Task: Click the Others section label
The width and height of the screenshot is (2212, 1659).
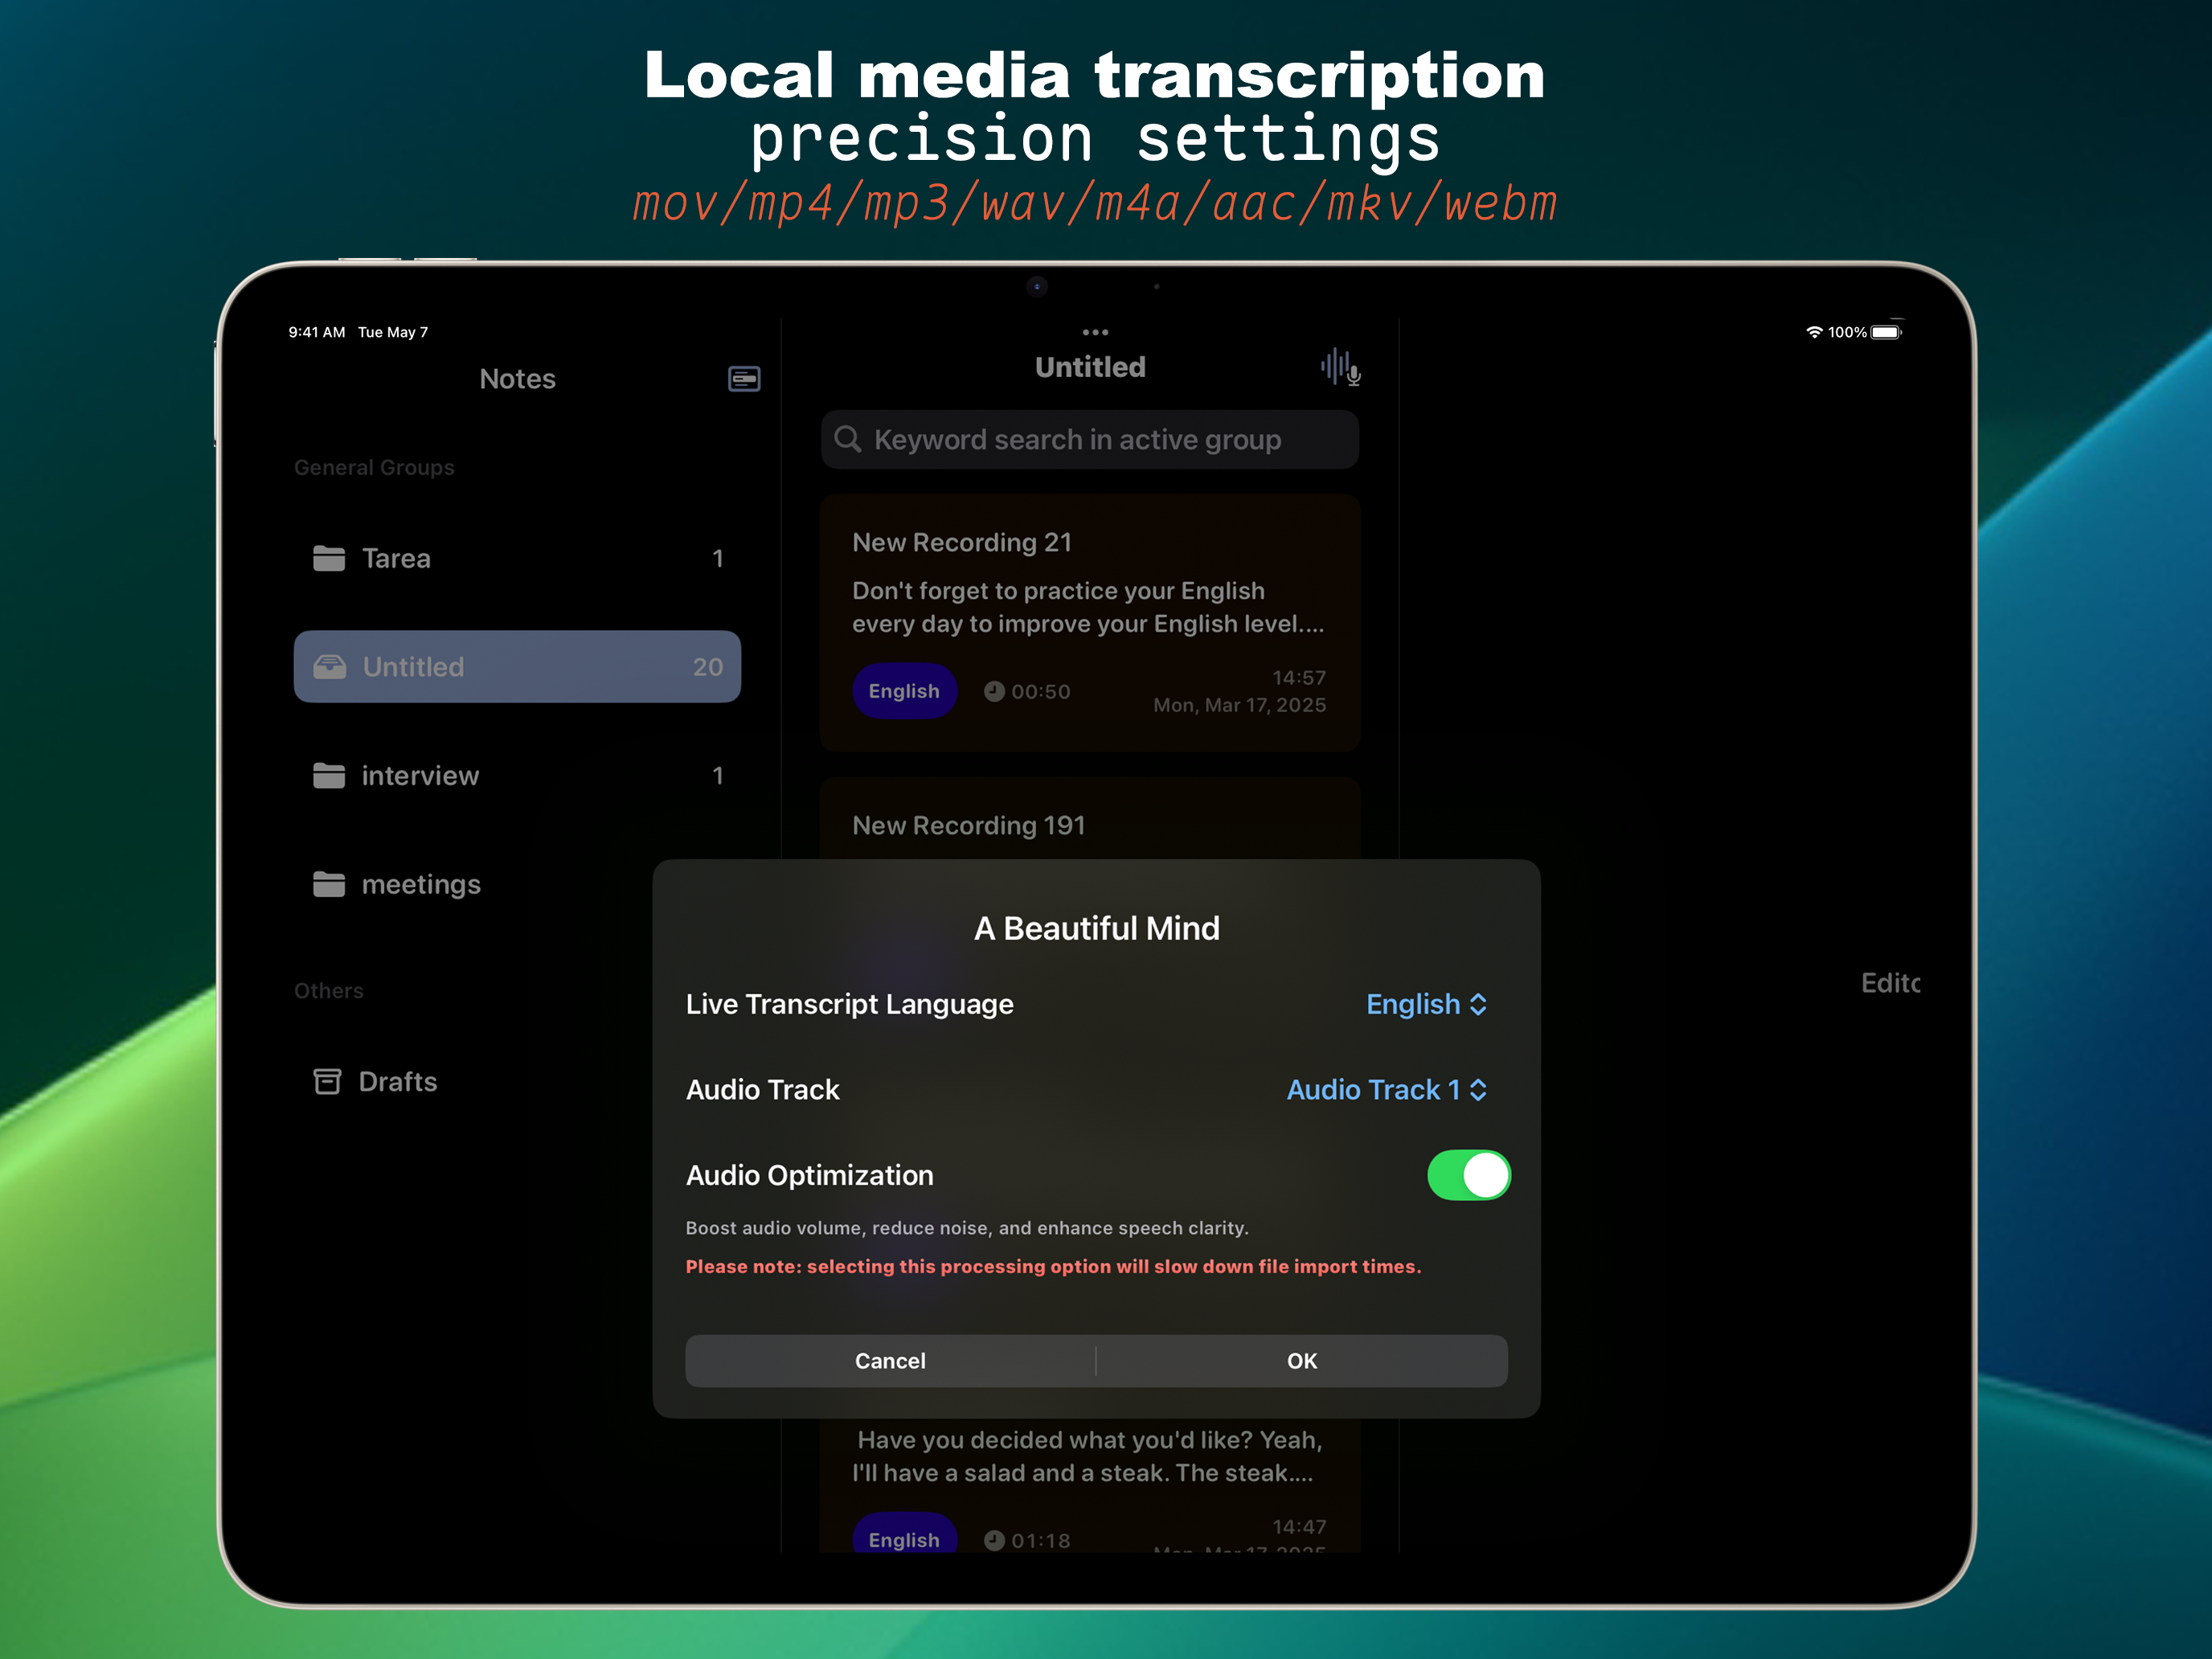Action: pos(328,991)
